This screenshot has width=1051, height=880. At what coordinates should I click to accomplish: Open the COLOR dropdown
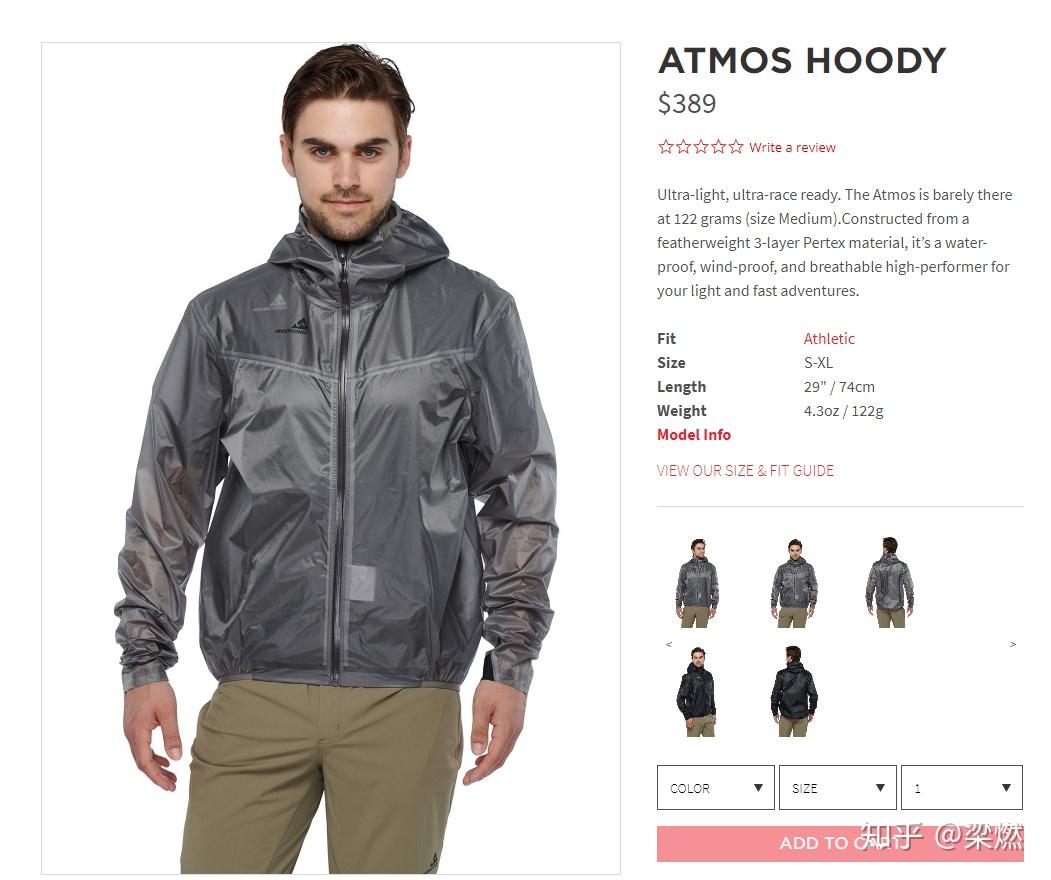[716, 788]
